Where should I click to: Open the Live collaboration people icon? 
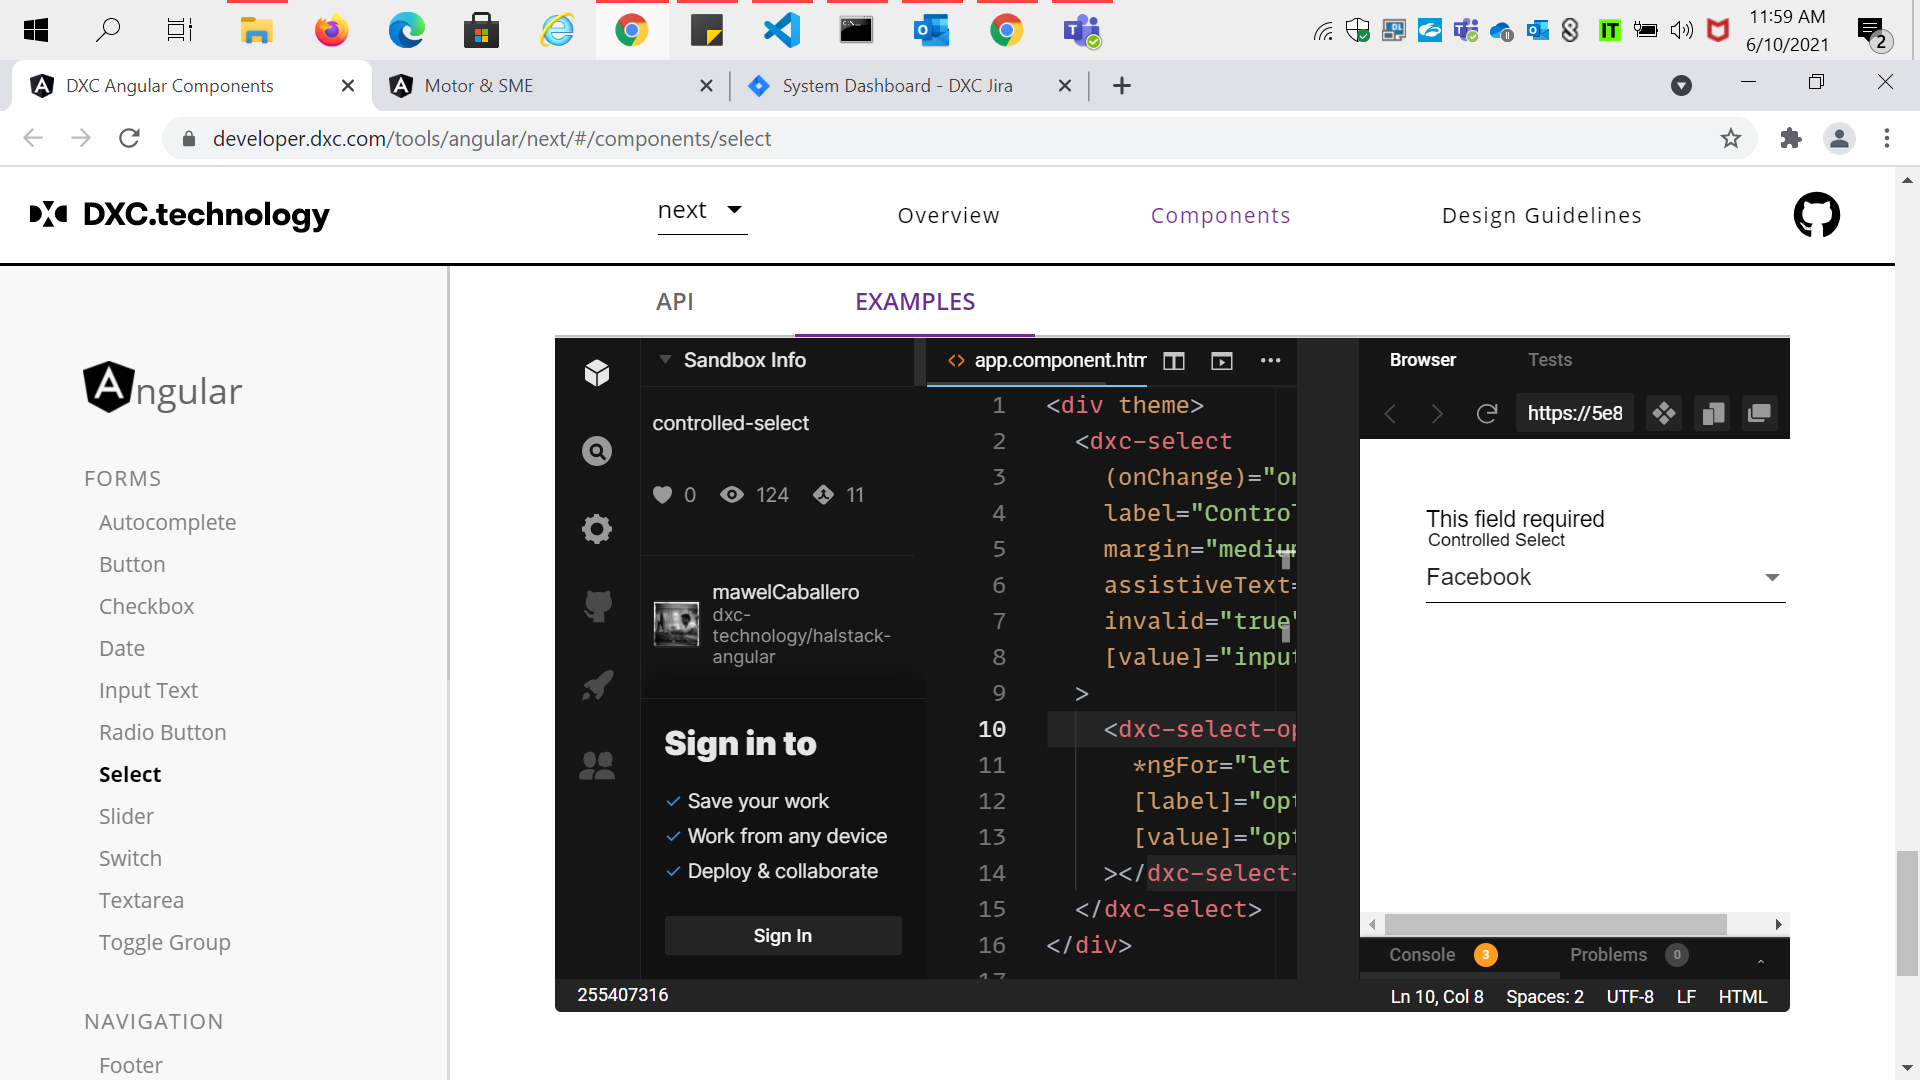tap(597, 766)
